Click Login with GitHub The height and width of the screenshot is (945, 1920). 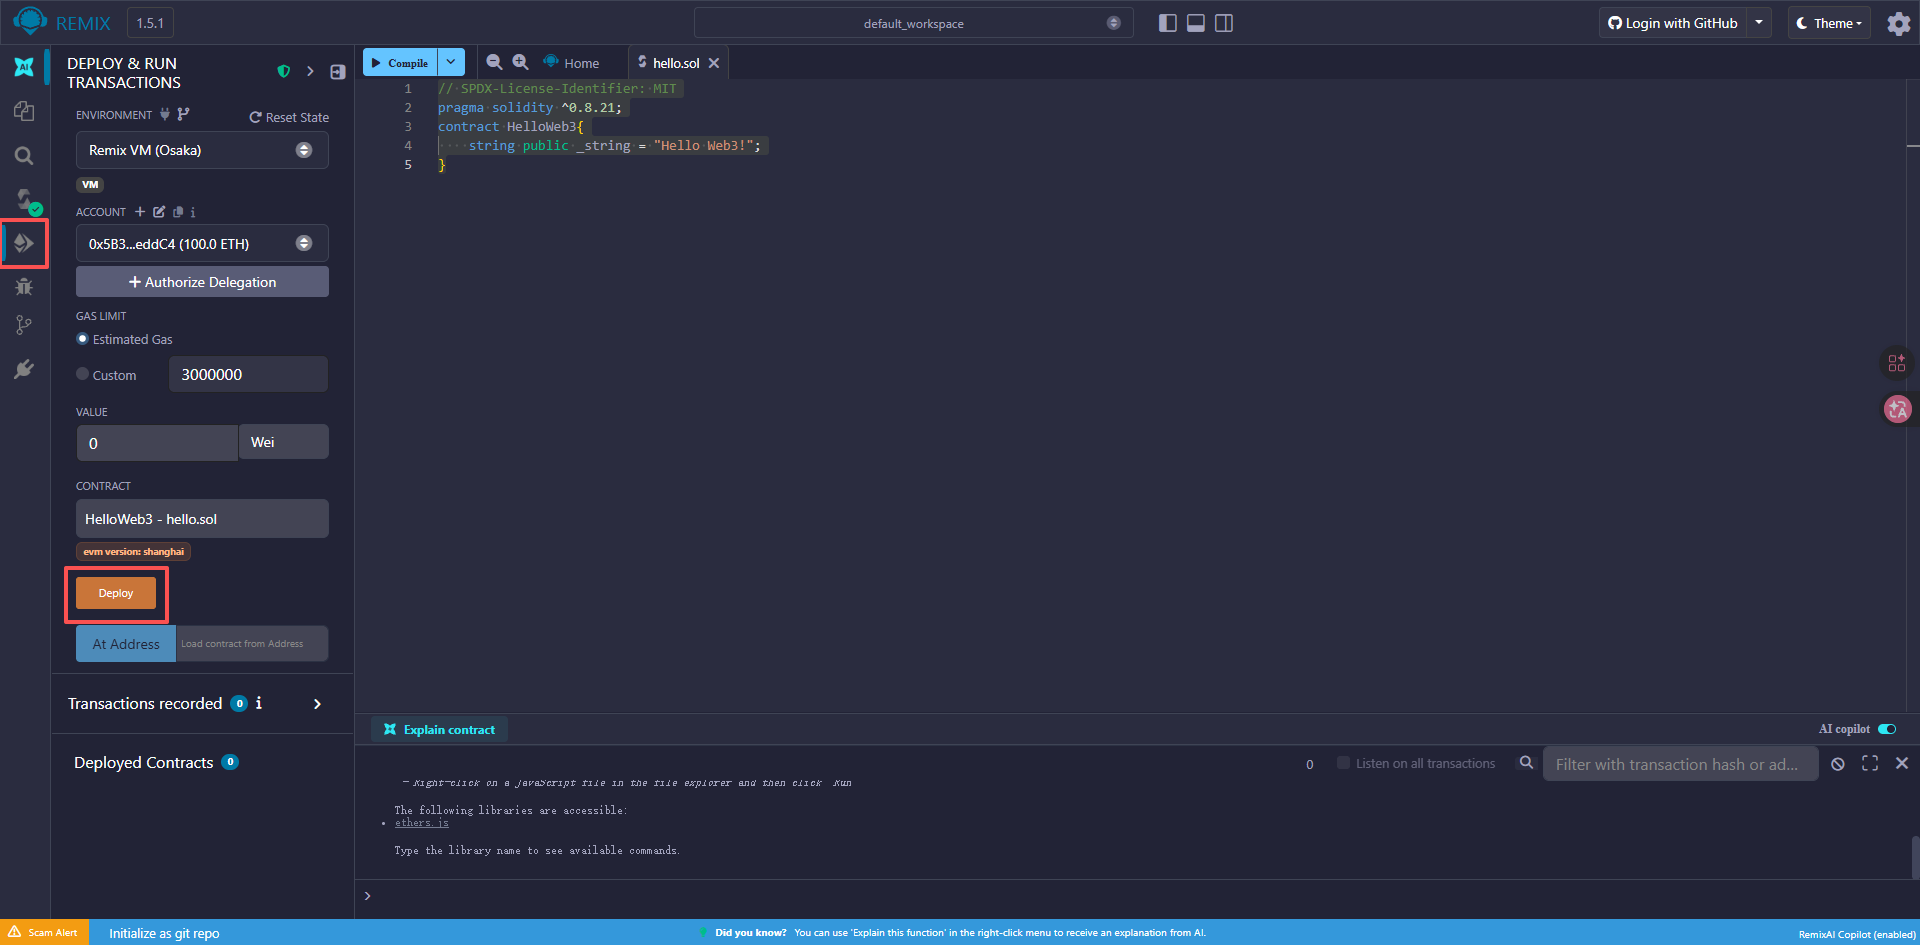point(1672,22)
